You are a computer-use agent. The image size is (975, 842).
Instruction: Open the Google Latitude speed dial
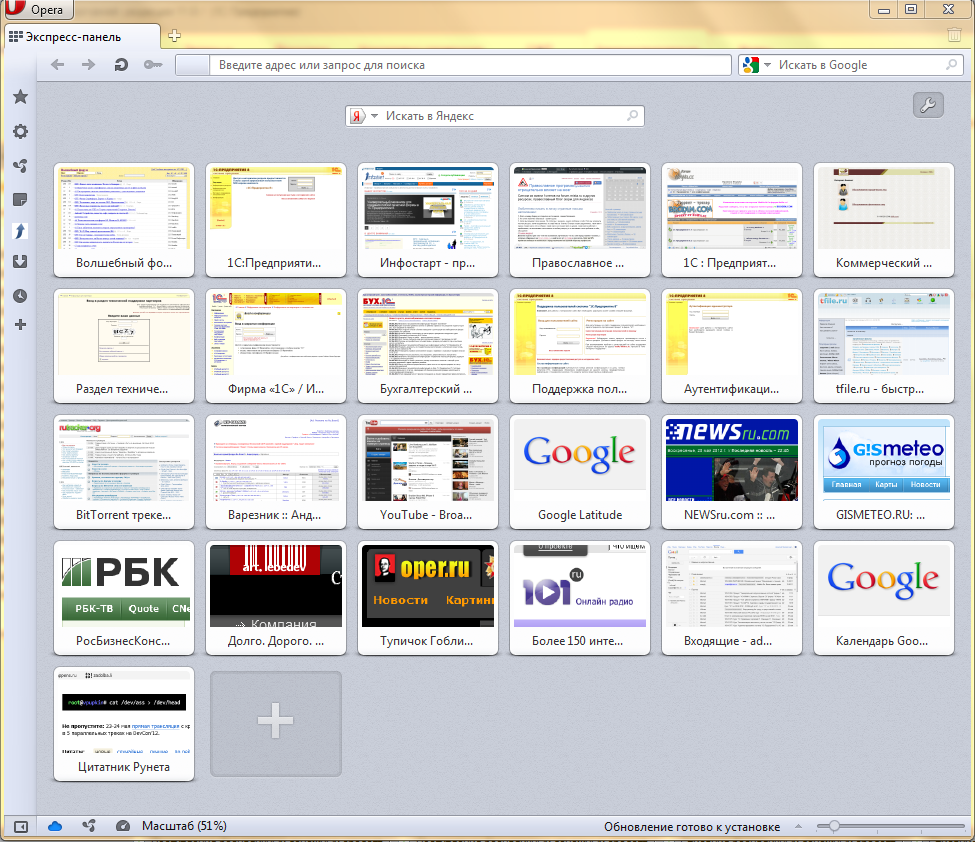pos(580,472)
